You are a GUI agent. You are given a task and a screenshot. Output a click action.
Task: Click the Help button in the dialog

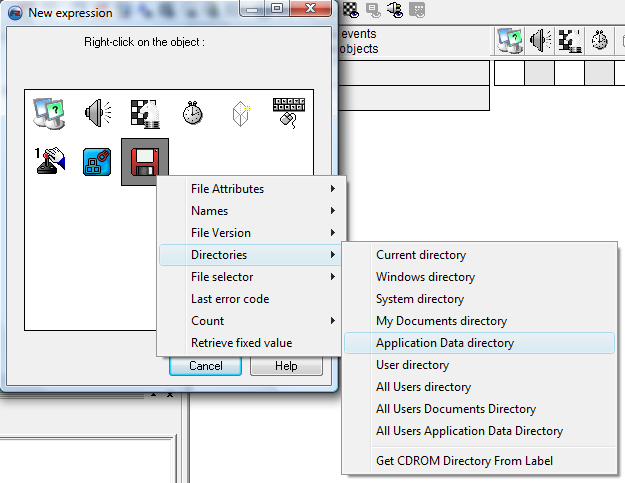pyautogui.click(x=286, y=366)
